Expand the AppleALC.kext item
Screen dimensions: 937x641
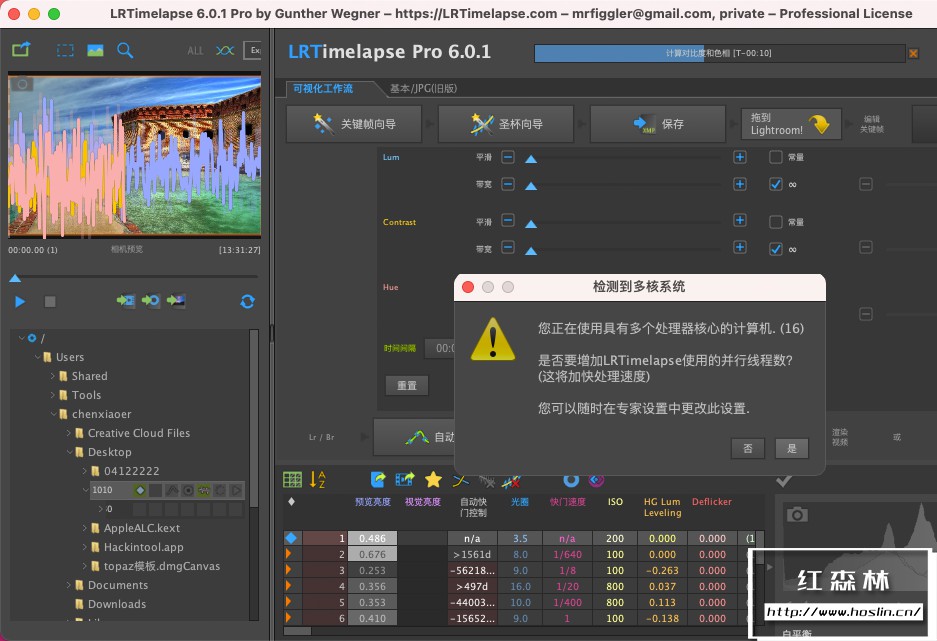[x=85, y=528]
